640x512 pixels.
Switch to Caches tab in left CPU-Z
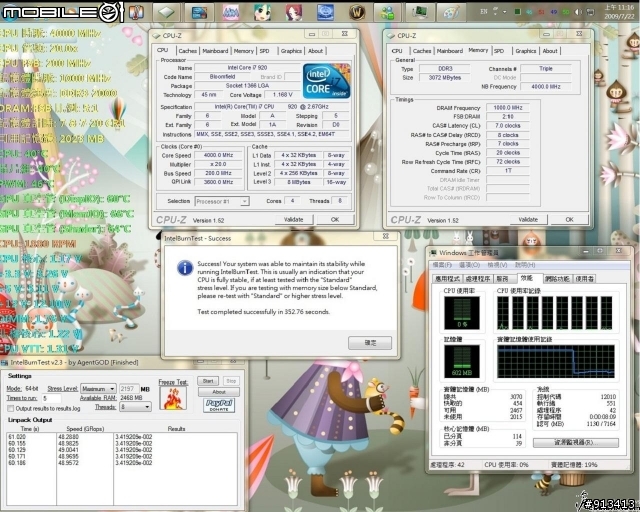click(187, 51)
